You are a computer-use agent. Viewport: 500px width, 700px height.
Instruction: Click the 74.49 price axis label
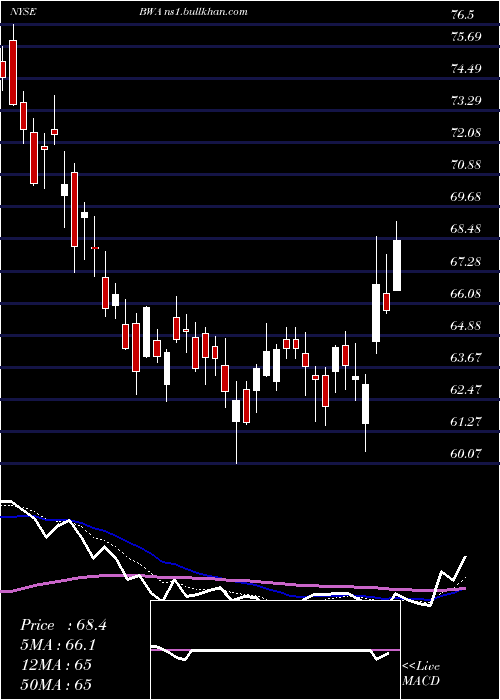[x=466, y=69]
